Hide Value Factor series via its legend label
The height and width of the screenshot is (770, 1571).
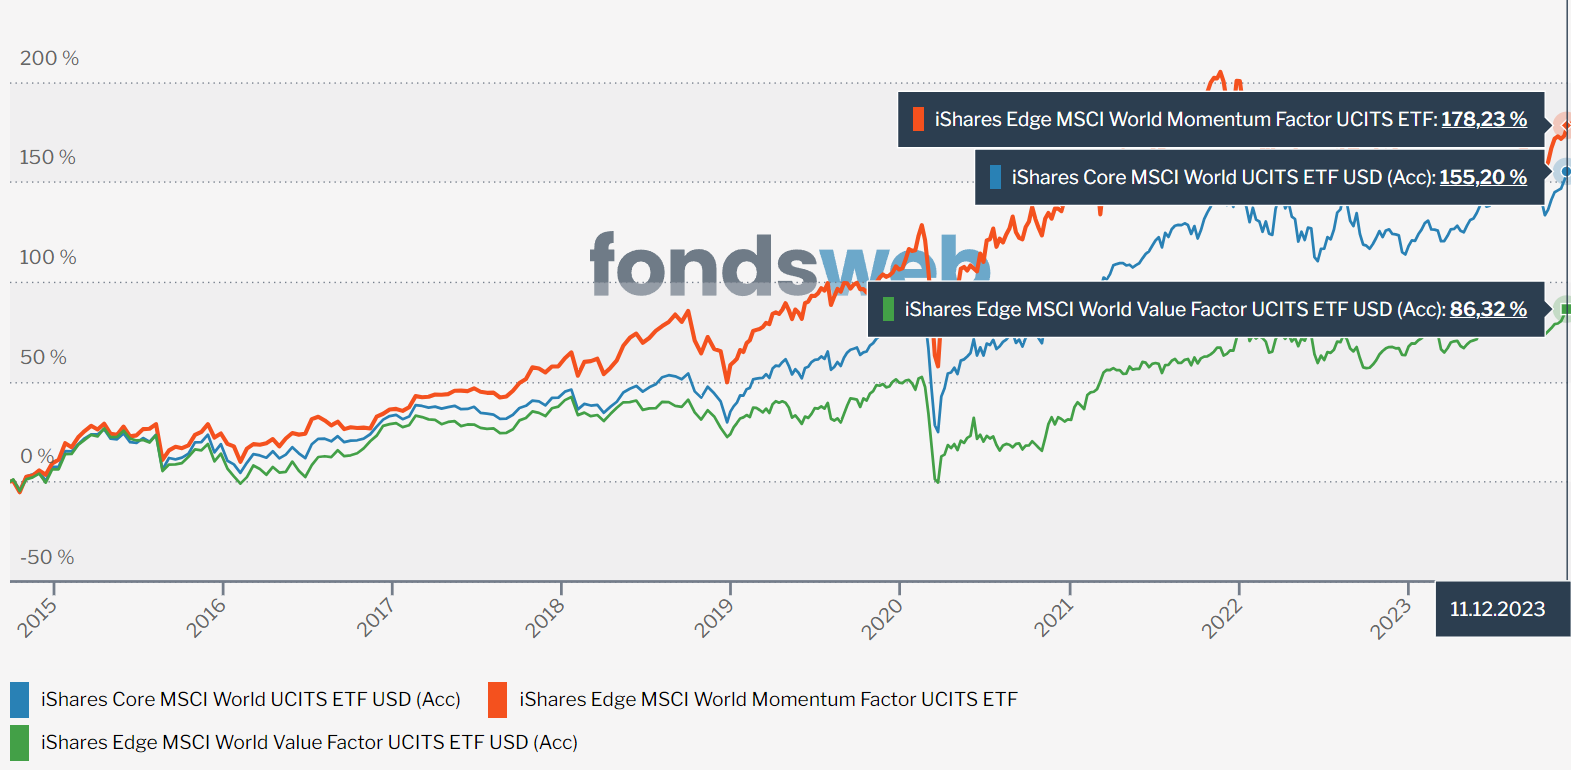tap(309, 743)
